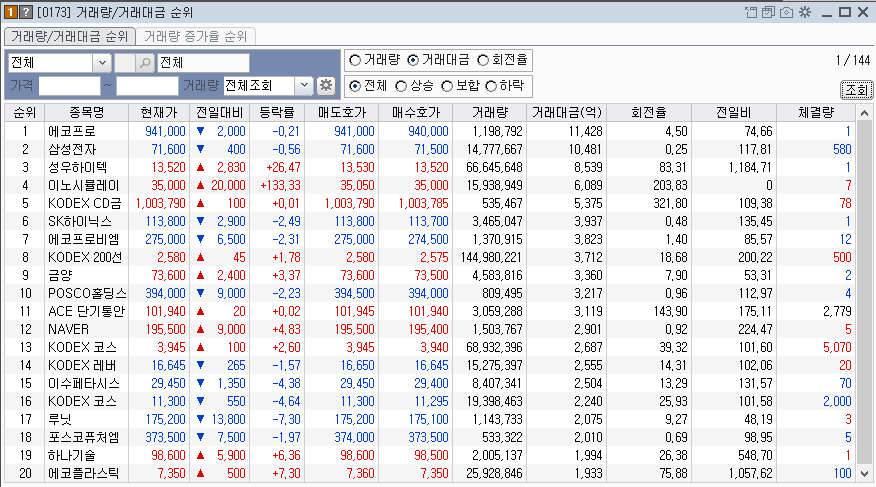The width and height of the screenshot is (876, 487).
Task: Select the POSCO홀딩스 stock name
Action: pyautogui.click(x=87, y=293)
